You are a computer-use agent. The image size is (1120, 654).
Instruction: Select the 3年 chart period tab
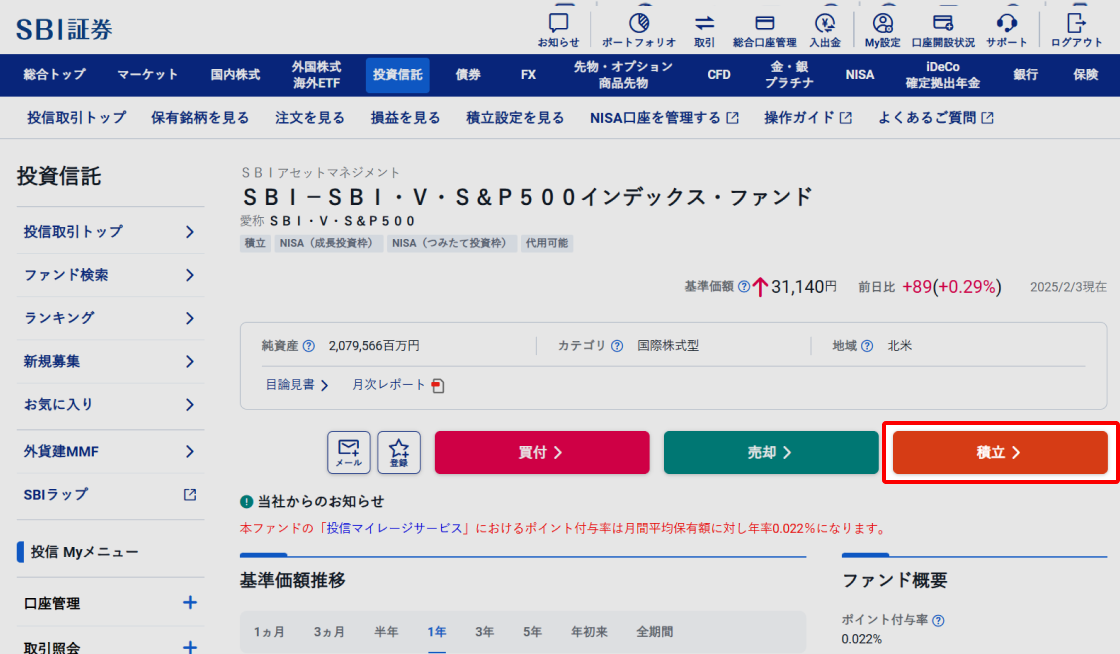(x=484, y=632)
